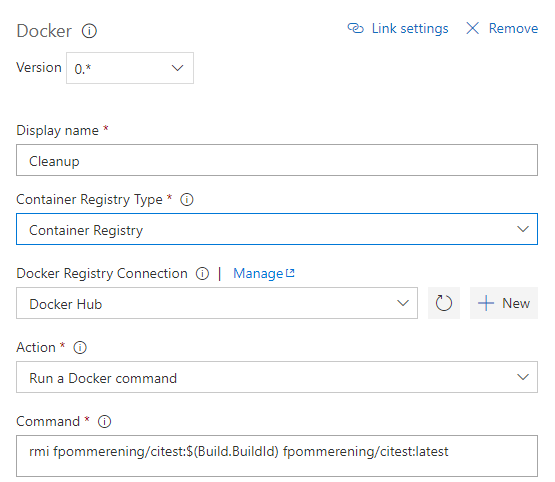Click the Display name field containing Cleanup
555x482 pixels.
point(277,160)
